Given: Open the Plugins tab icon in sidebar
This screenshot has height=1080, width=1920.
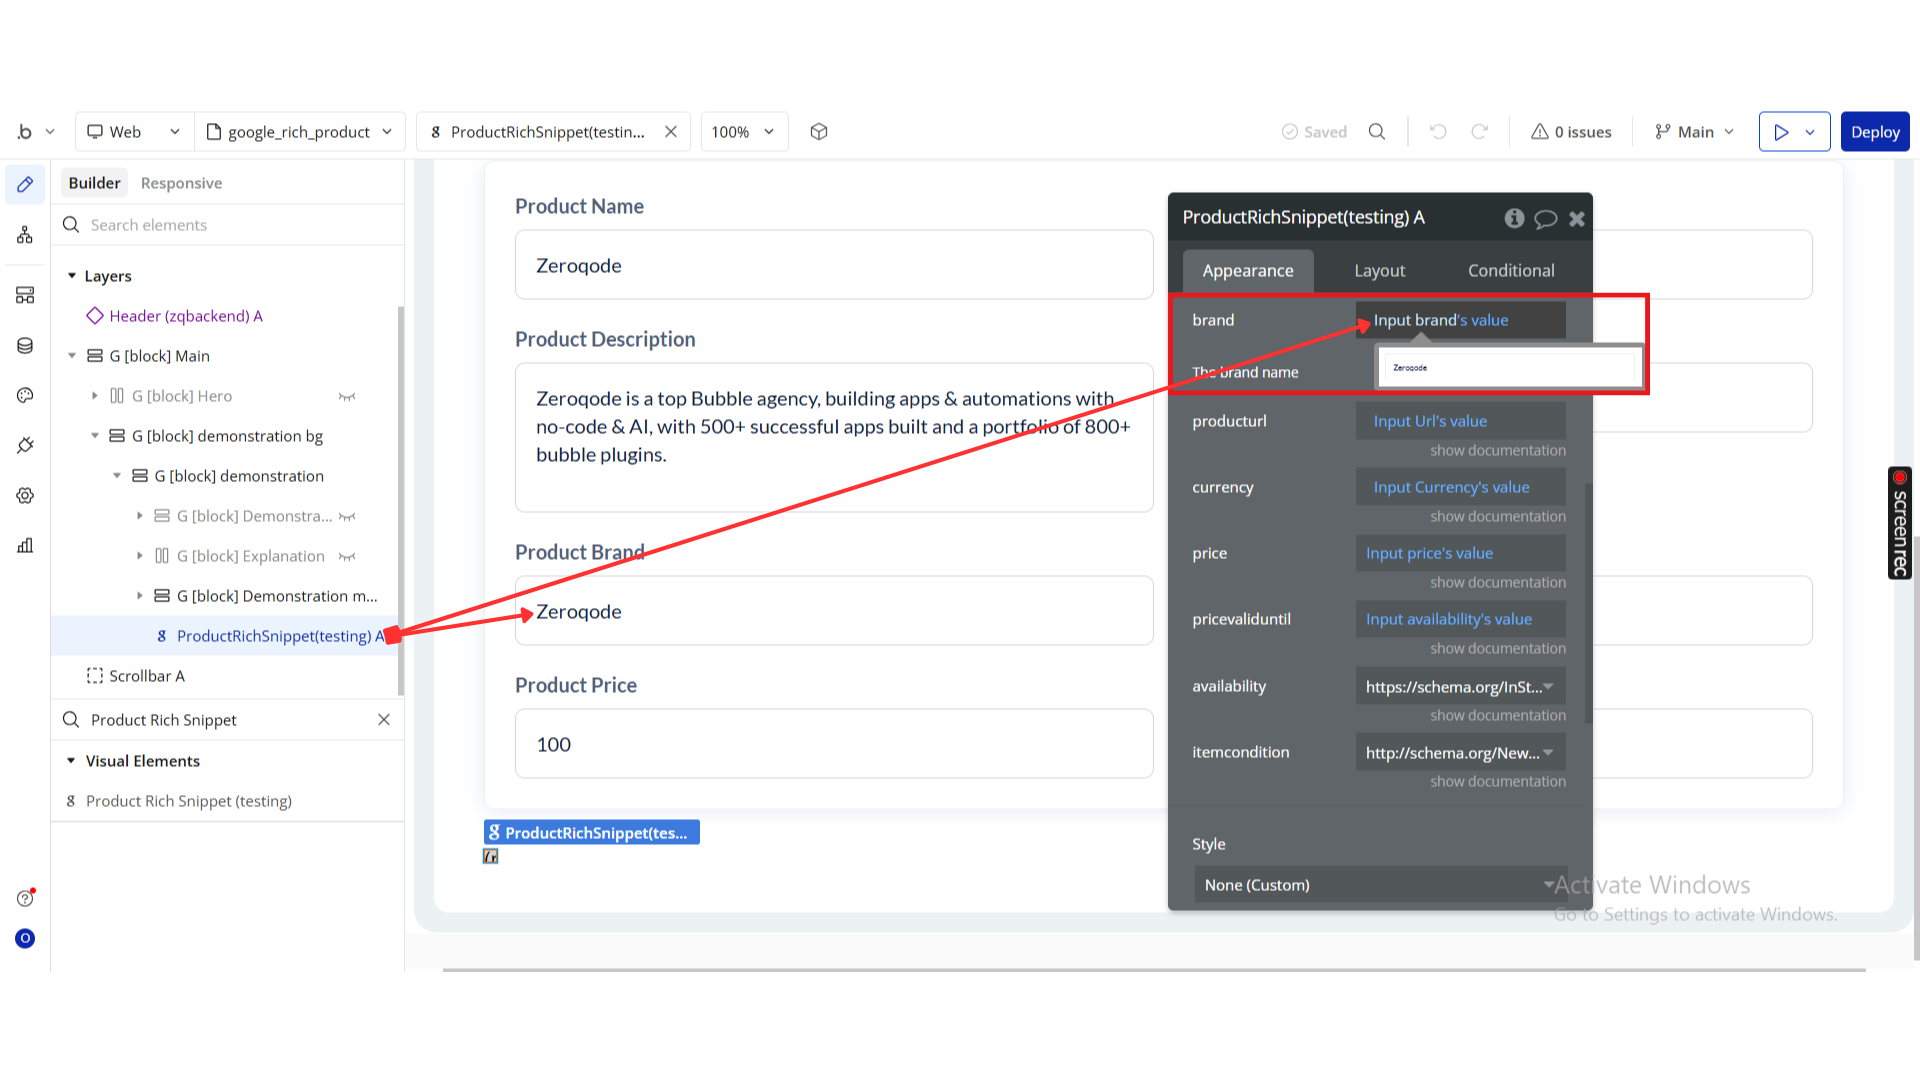Looking at the screenshot, I should (25, 445).
